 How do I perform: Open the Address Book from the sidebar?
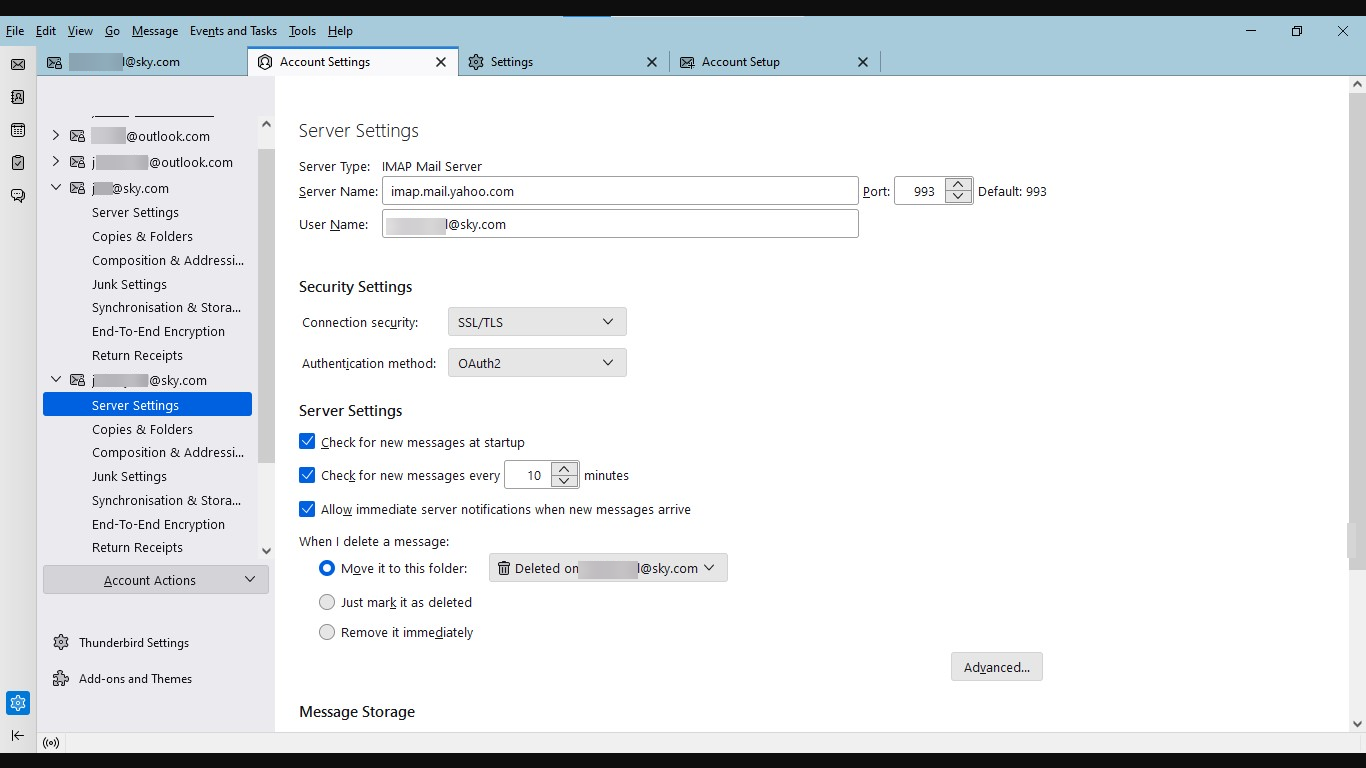[x=18, y=97]
